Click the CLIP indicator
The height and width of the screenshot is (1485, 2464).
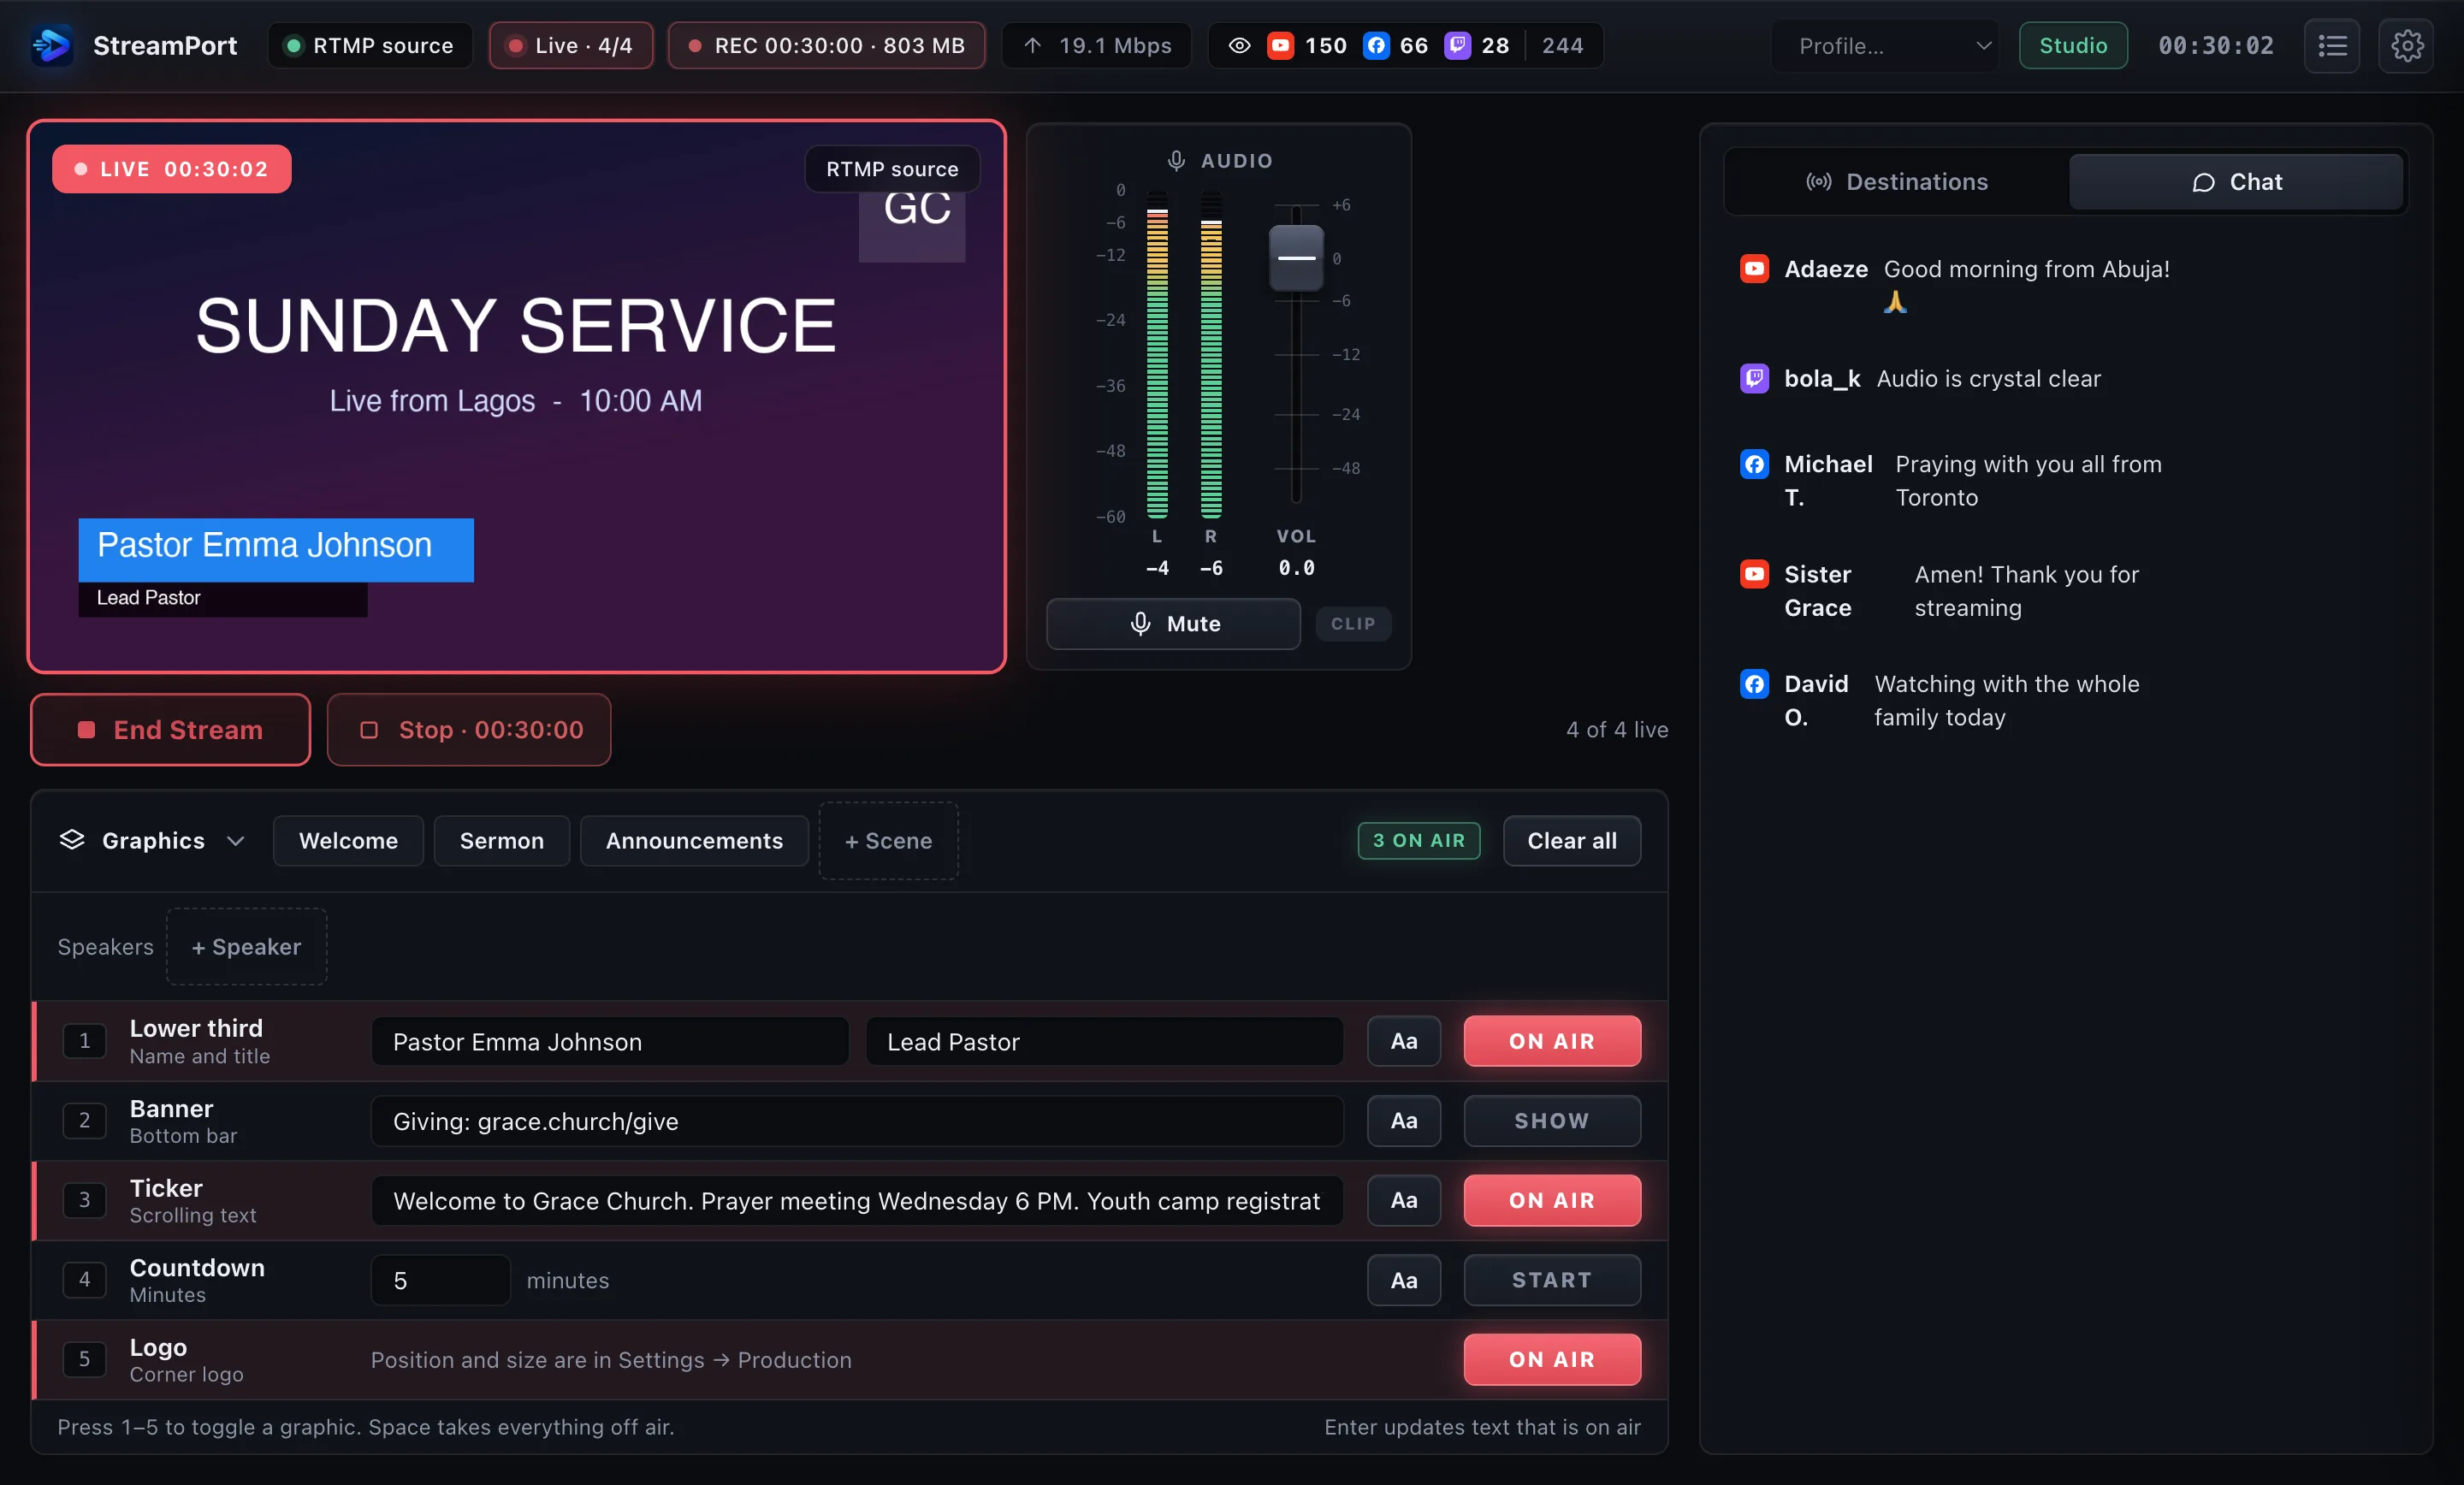pos(1353,624)
